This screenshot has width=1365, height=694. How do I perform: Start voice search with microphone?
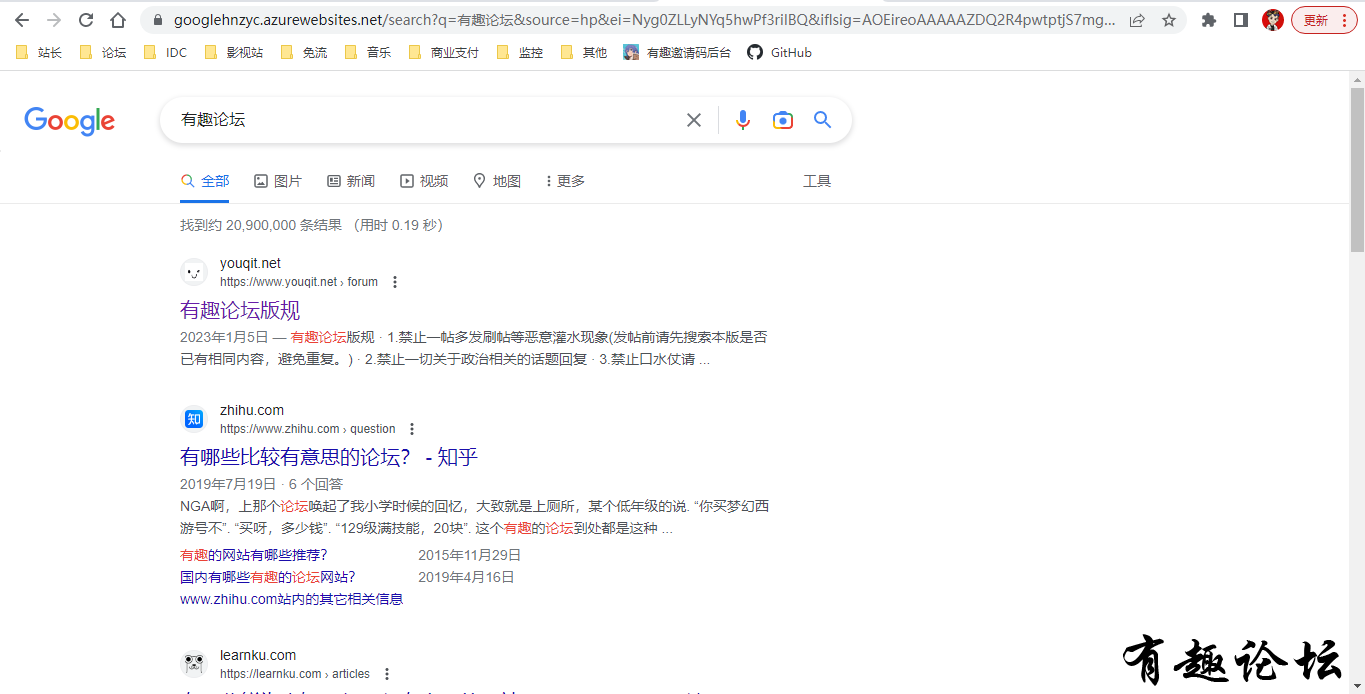[x=743, y=120]
